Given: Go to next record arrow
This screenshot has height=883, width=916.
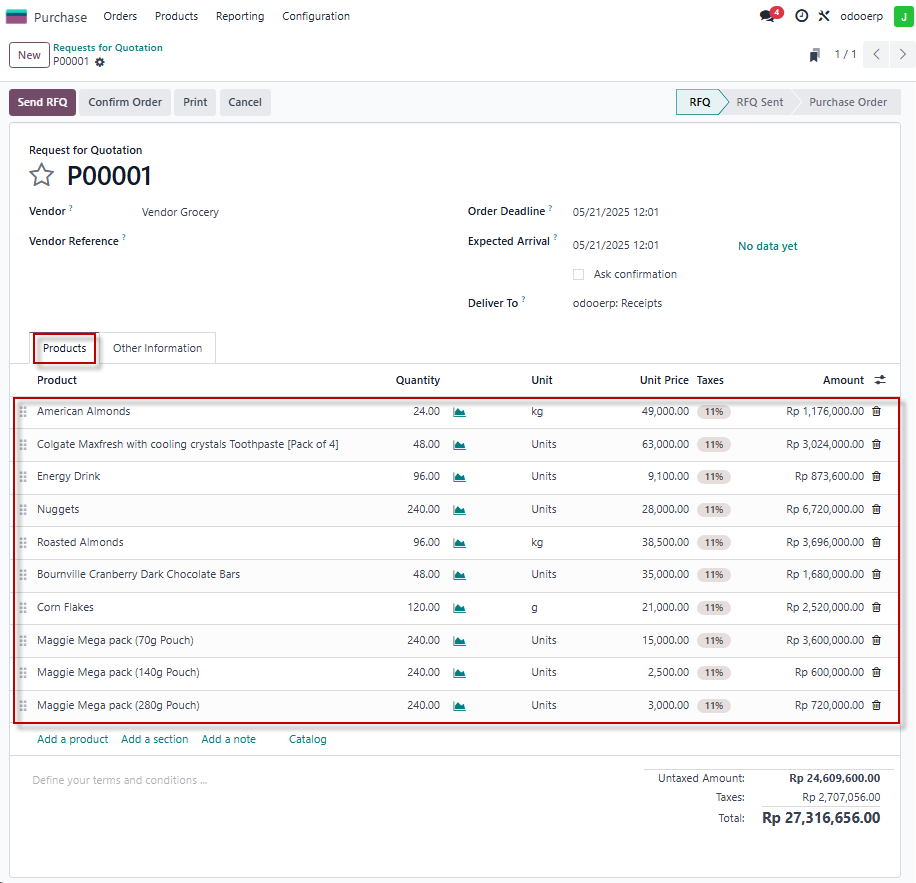Looking at the screenshot, I should pyautogui.click(x=903, y=54).
